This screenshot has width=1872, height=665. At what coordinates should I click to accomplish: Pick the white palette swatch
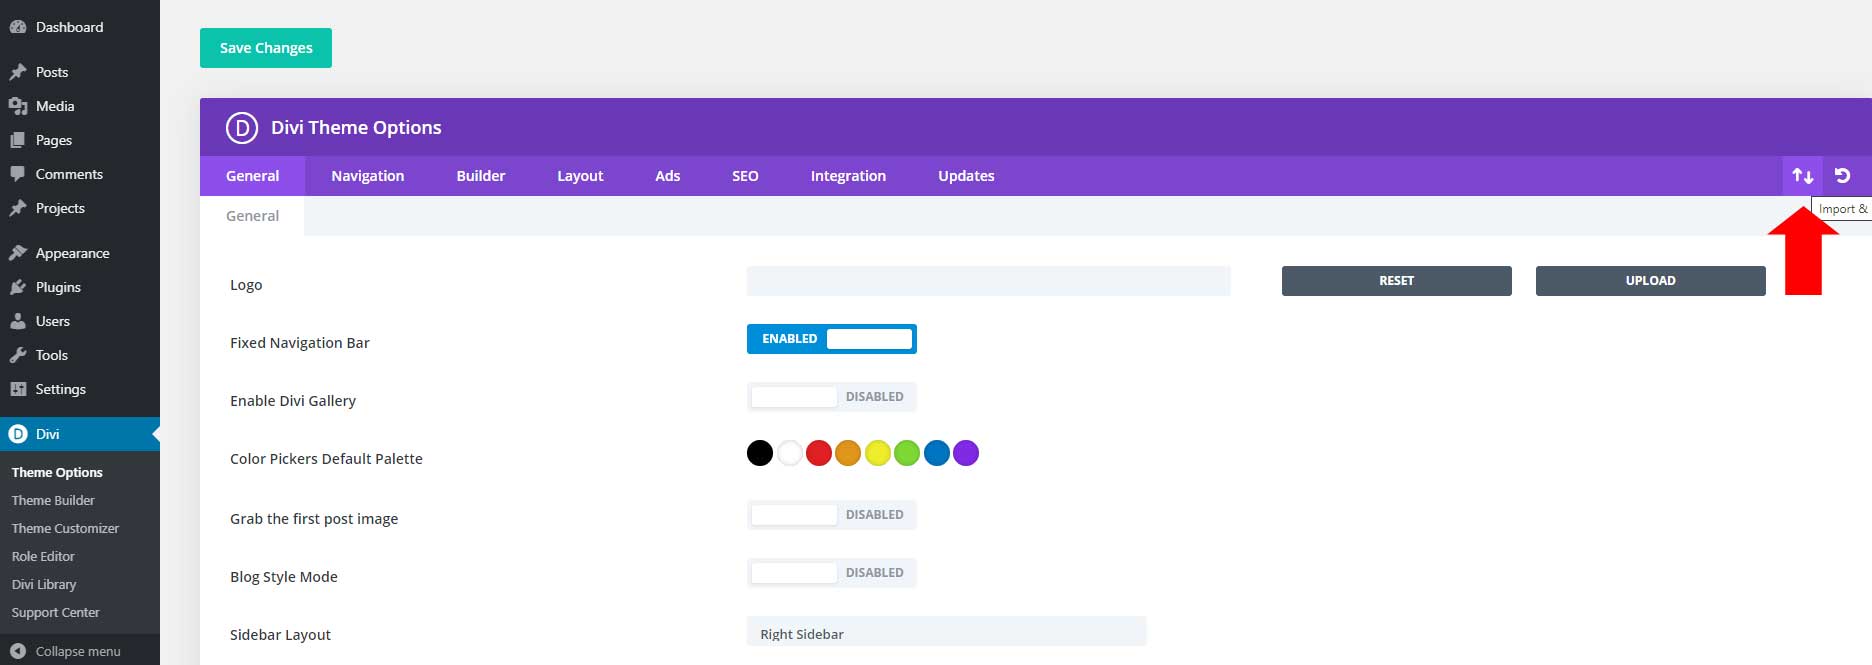point(789,453)
